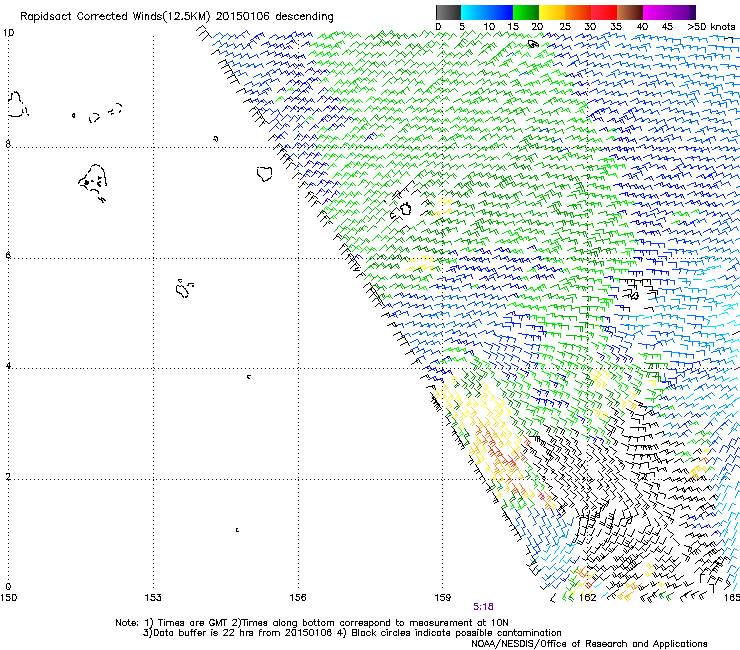Click the latitude label '8'
740x650 pixels.
(8, 144)
